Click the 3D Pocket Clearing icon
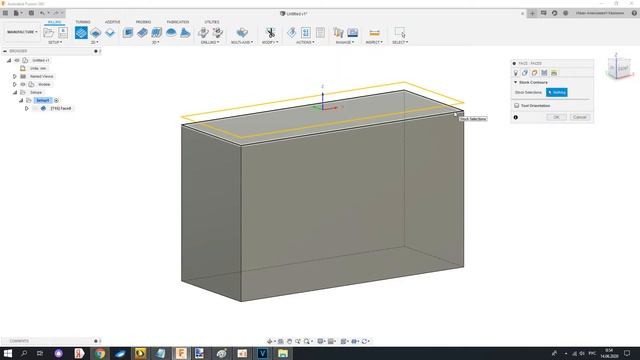 142,33
